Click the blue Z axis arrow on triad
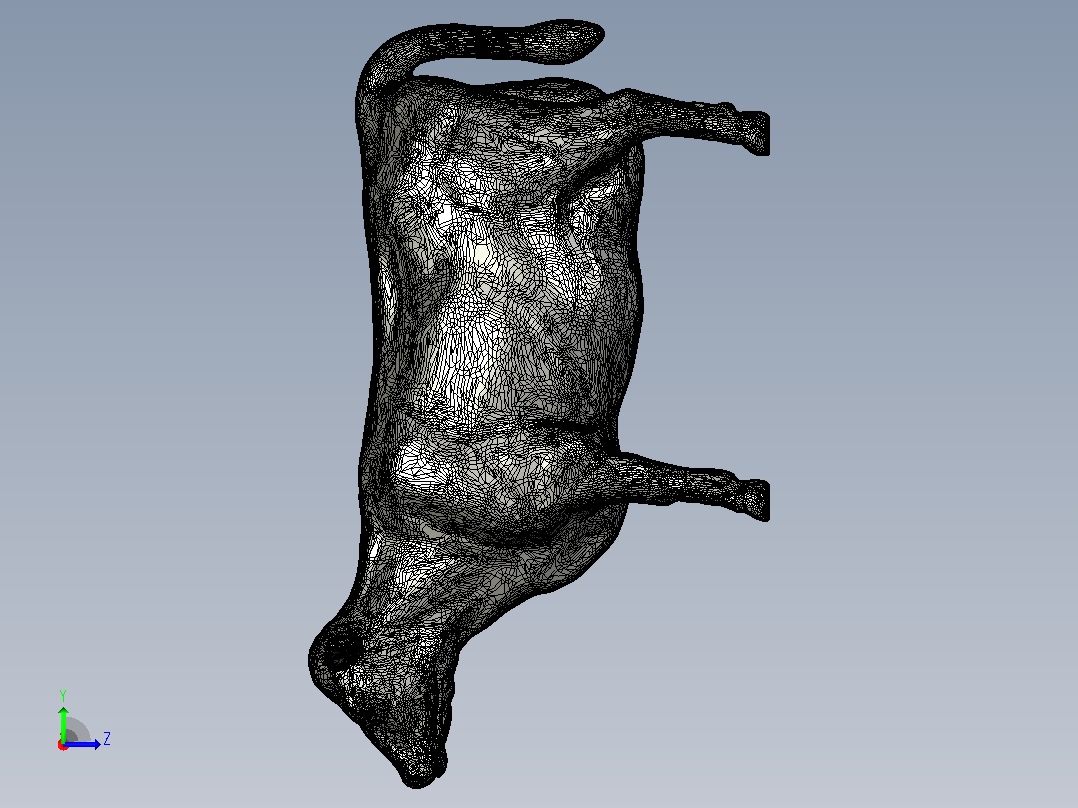 coord(84,744)
